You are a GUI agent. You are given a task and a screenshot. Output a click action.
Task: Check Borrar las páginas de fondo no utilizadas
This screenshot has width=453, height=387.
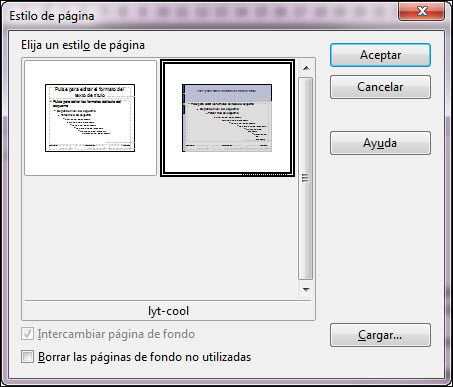click(x=27, y=357)
